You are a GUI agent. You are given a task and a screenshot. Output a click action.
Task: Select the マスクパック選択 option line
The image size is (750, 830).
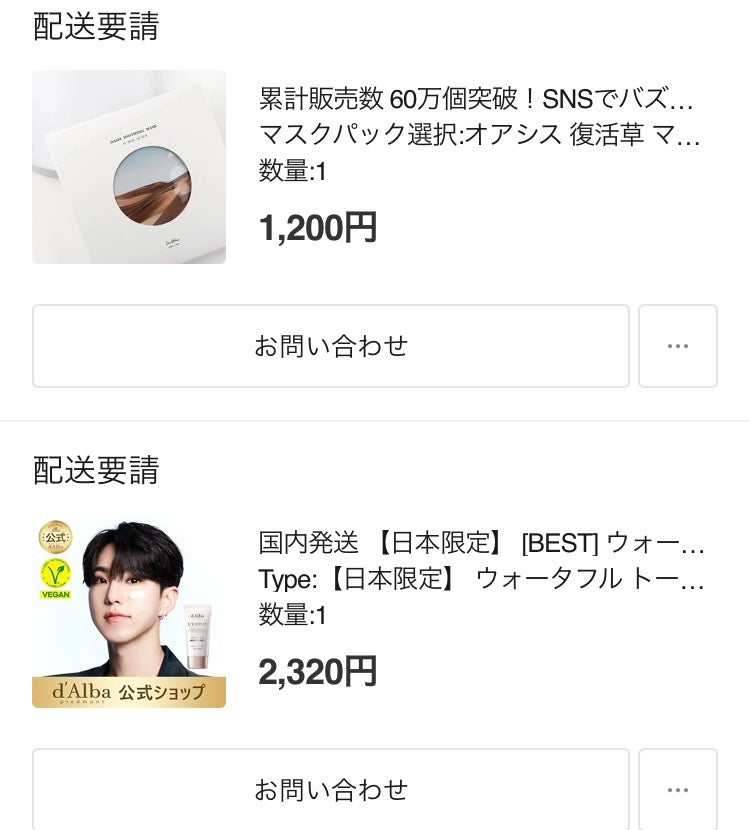coord(480,134)
